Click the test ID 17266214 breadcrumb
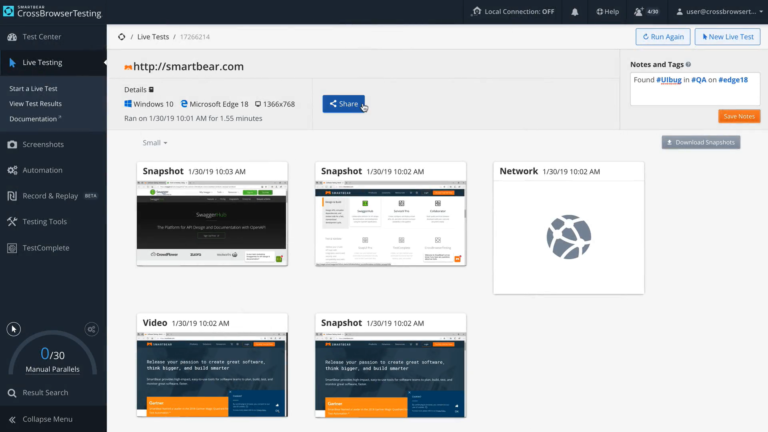This screenshot has width=768, height=432. pos(195,37)
